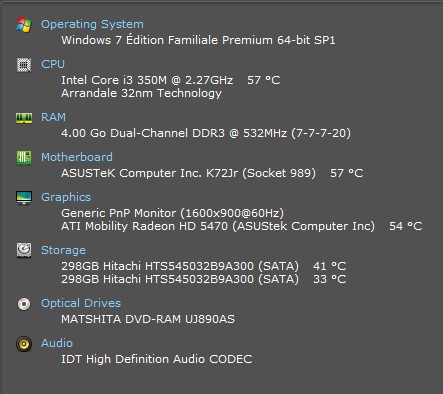Open the Optical Drives section heading

coord(81,303)
